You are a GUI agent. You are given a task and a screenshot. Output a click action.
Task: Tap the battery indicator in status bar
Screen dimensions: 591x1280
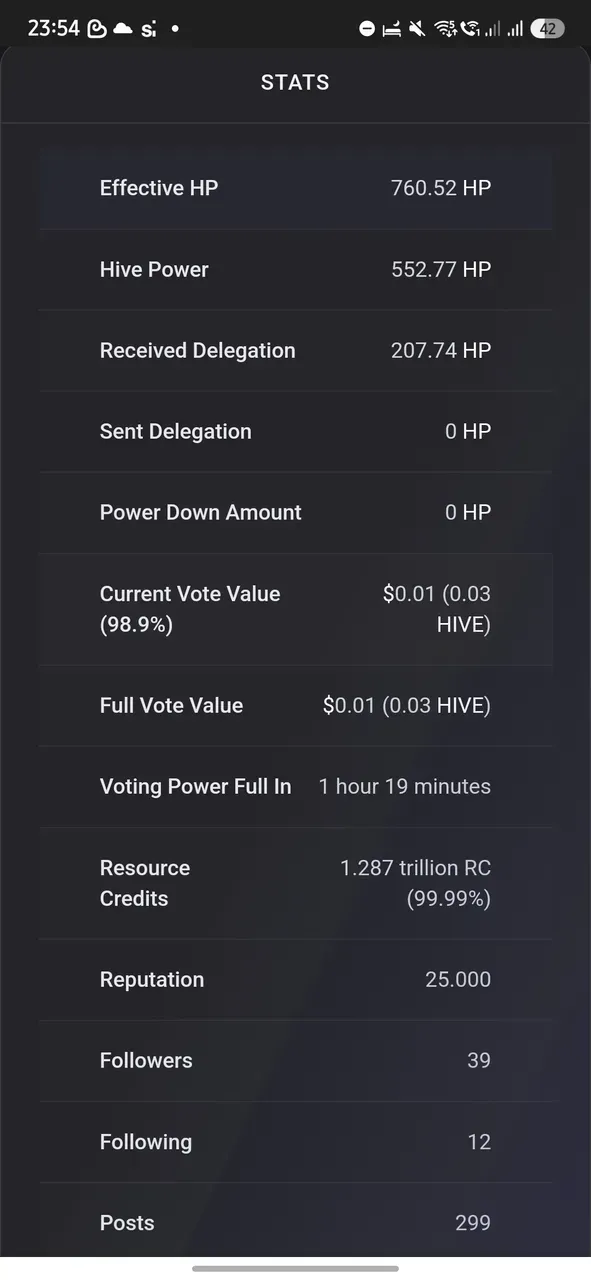547,29
